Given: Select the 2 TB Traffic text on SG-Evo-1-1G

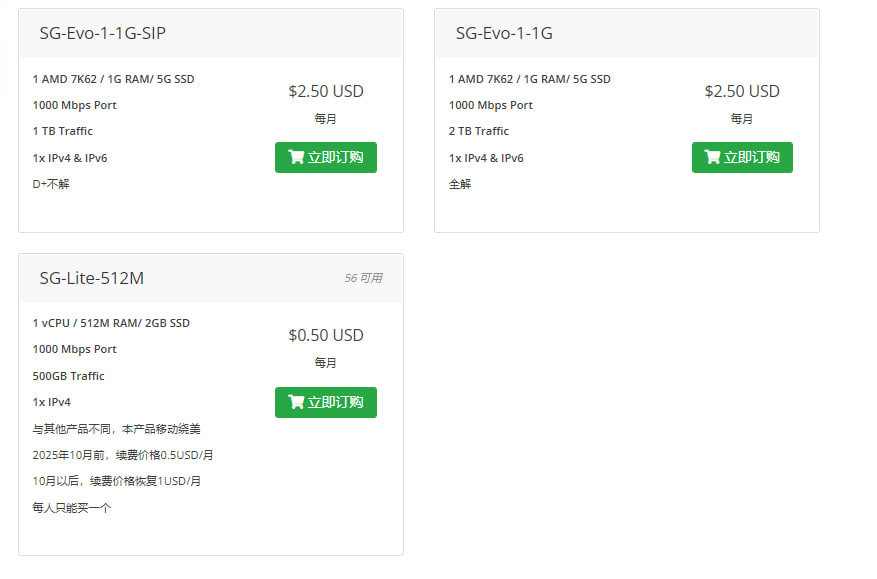Looking at the screenshot, I should 477,131.
